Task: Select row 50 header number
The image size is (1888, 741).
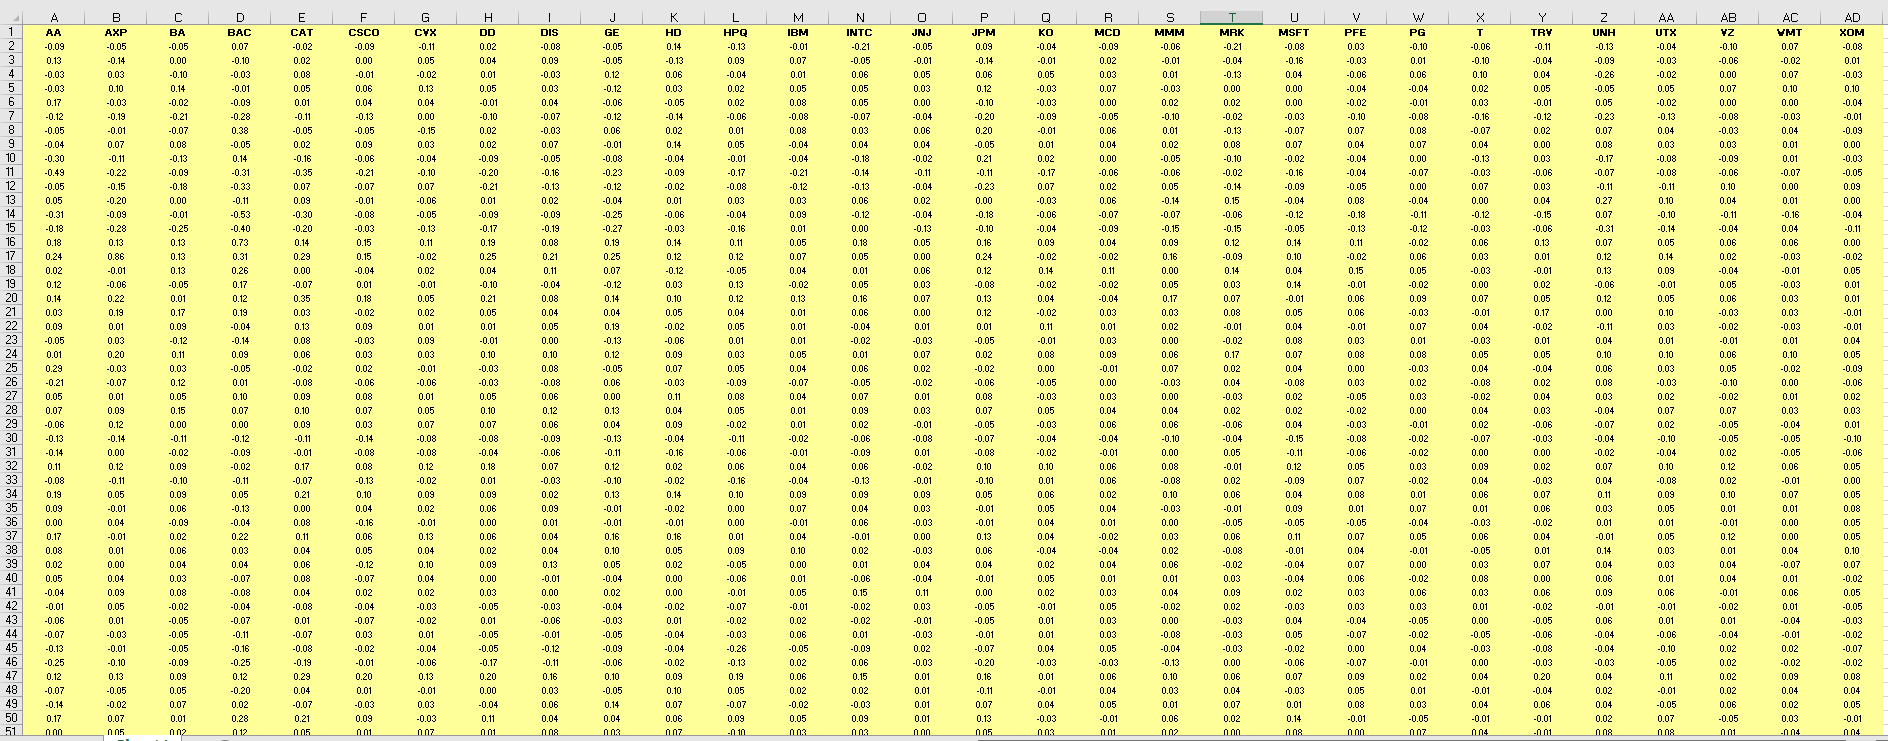Action: click(11, 718)
